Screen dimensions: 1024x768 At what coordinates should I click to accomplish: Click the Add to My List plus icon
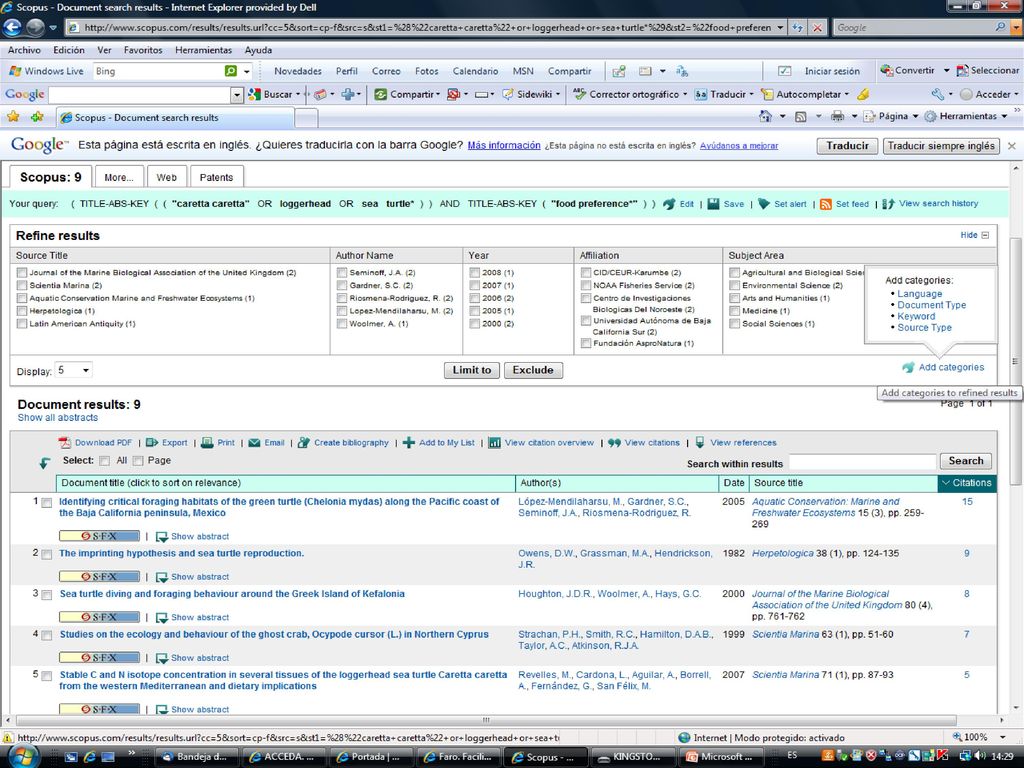[x=409, y=443]
